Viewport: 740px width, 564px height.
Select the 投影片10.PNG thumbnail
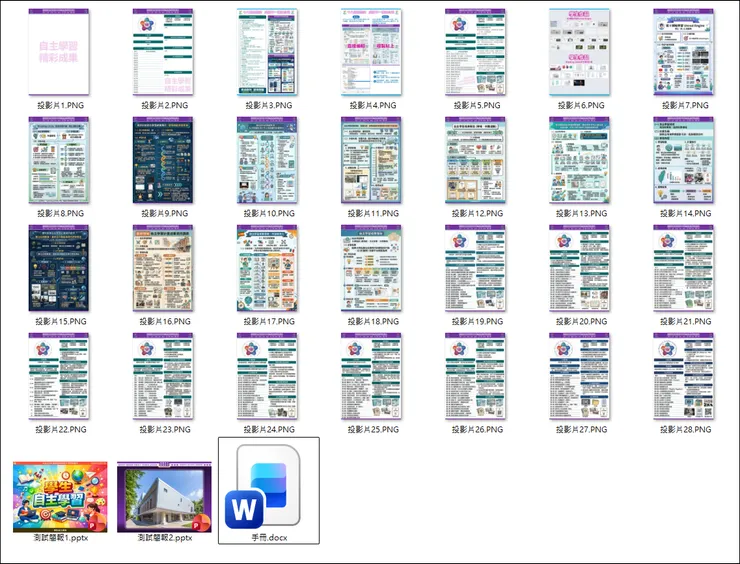pyautogui.click(x=267, y=160)
